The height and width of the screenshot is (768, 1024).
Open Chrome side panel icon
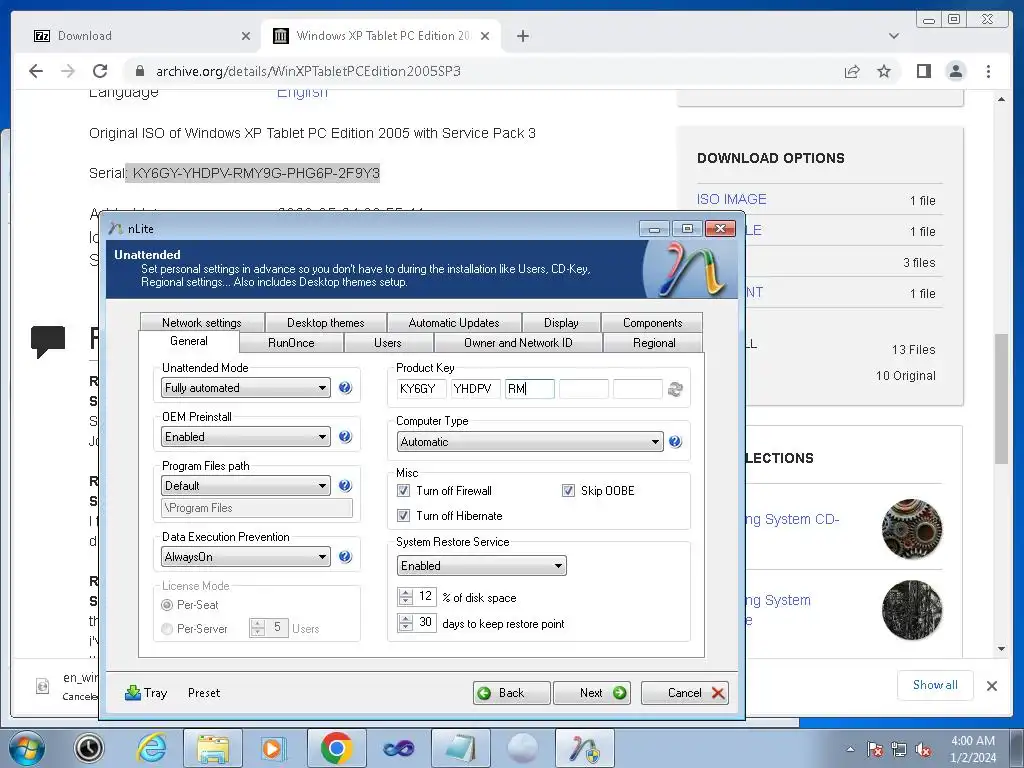923,71
